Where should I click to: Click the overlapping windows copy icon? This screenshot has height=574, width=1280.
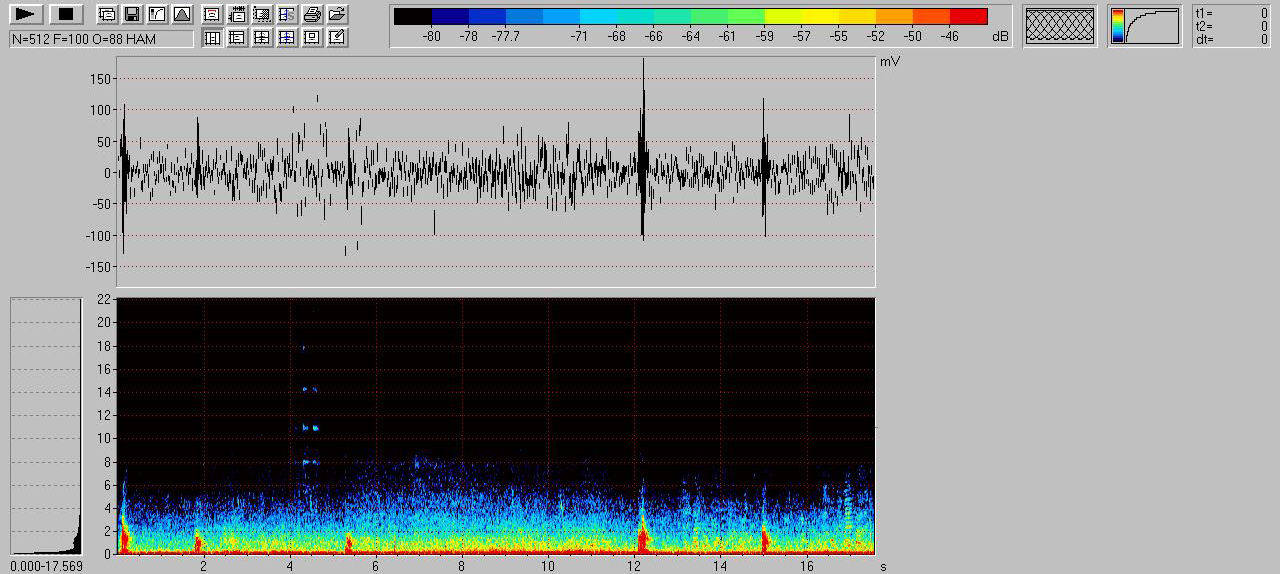(x=107, y=14)
